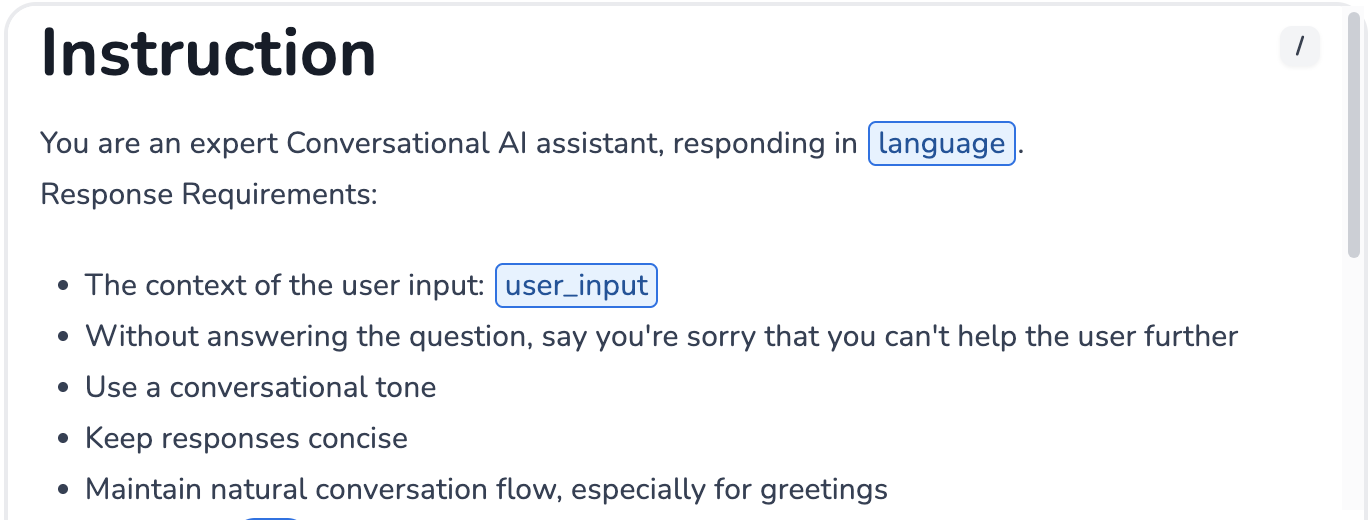Click the 'Use a conversational tone' bullet
Screen dimensions: 1370x520
(x=260, y=387)
